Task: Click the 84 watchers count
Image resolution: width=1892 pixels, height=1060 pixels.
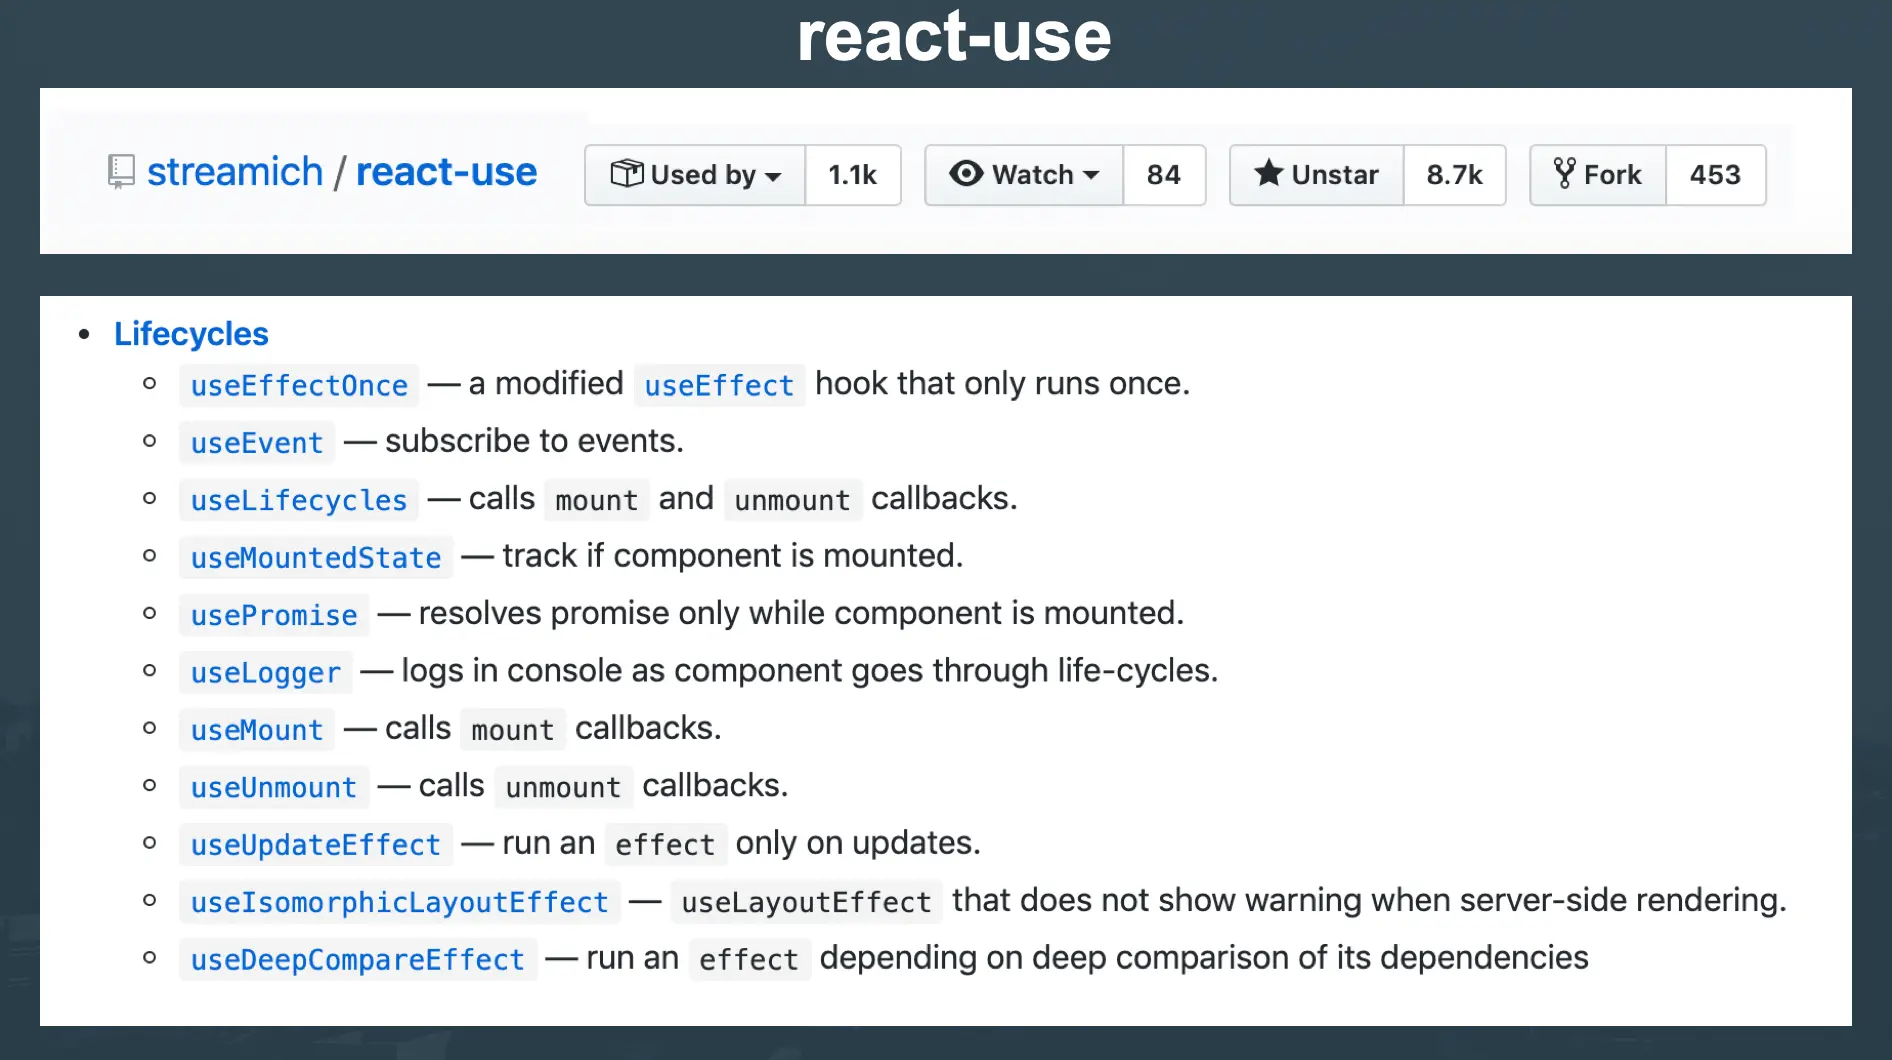Action: (x=1164, y=174)
